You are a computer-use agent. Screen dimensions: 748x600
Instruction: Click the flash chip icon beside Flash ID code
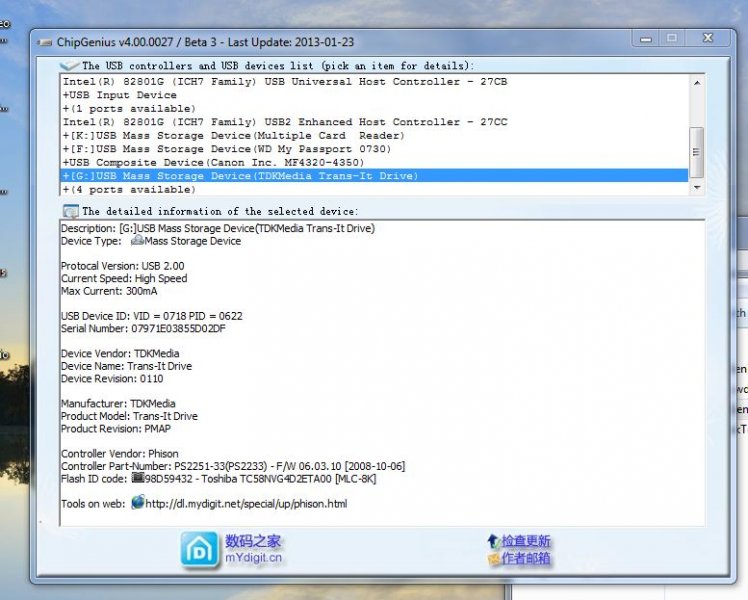(x=138, y=478)
